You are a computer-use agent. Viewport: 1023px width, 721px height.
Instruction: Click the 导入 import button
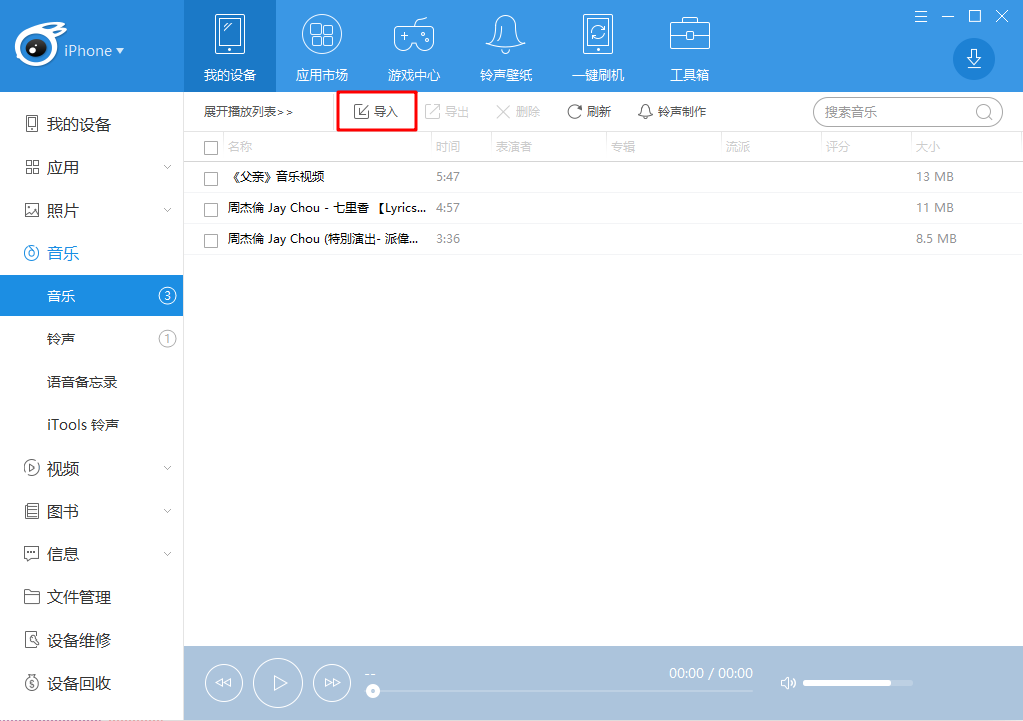(376, 112)
